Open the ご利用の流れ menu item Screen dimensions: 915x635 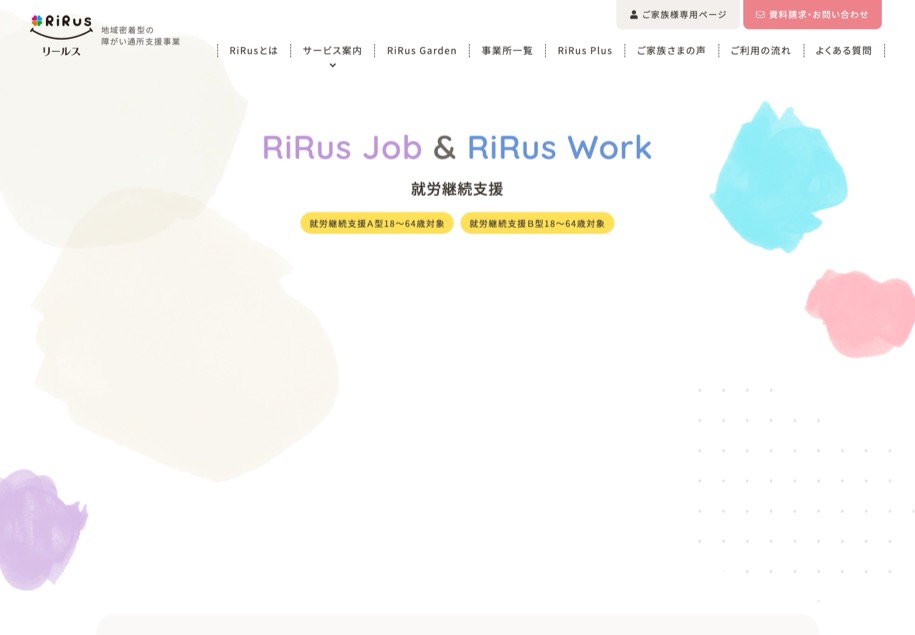click(x=760, y=51)
